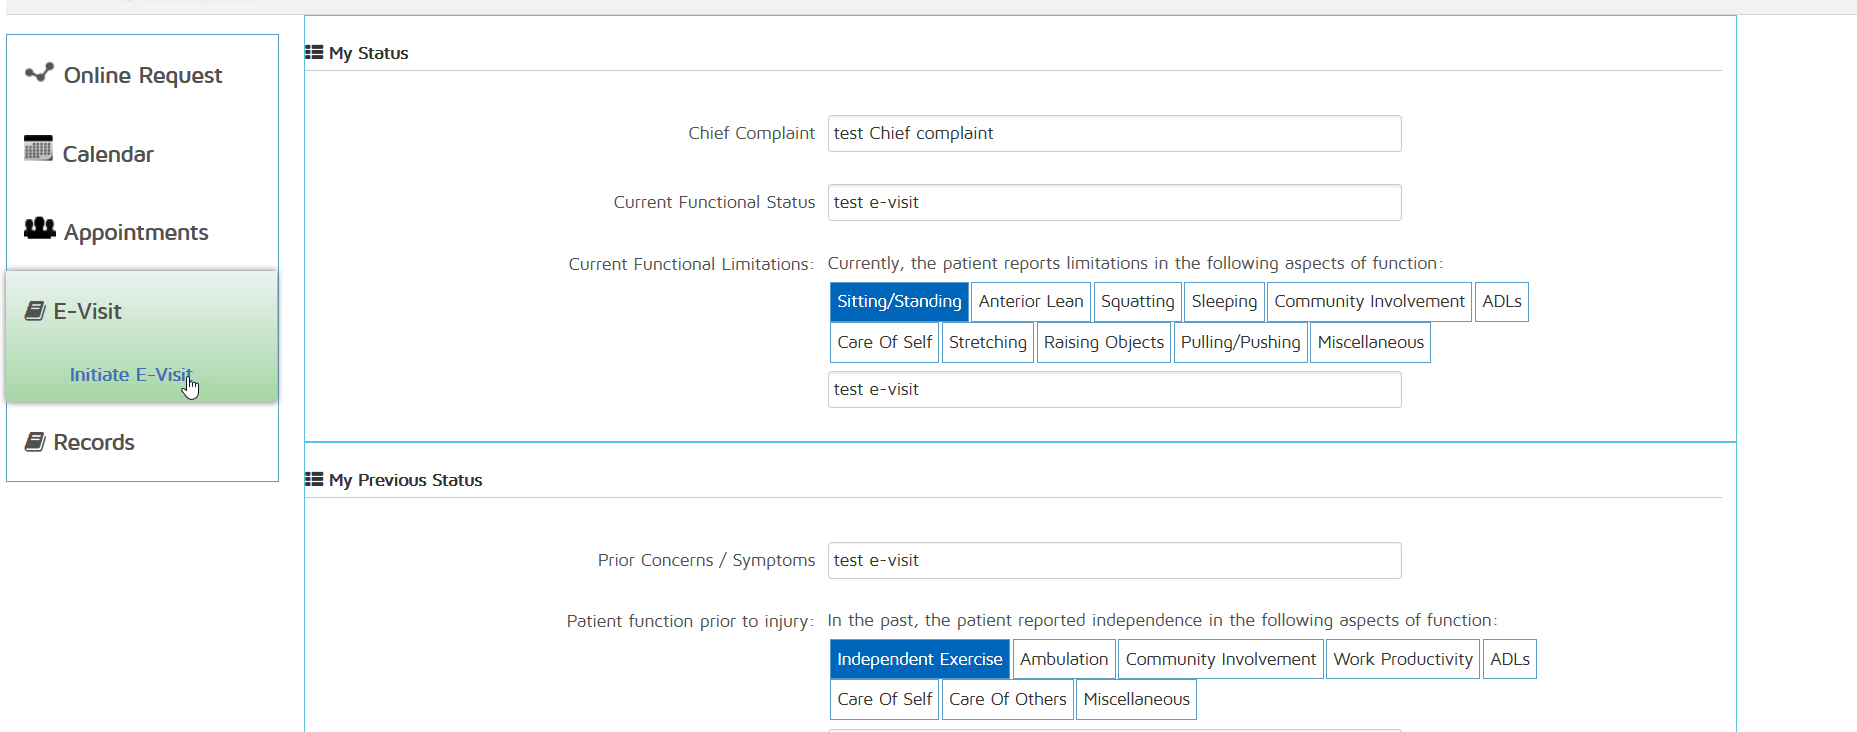
Task: Click the Appointments people icon
Action: coord(40,229)
